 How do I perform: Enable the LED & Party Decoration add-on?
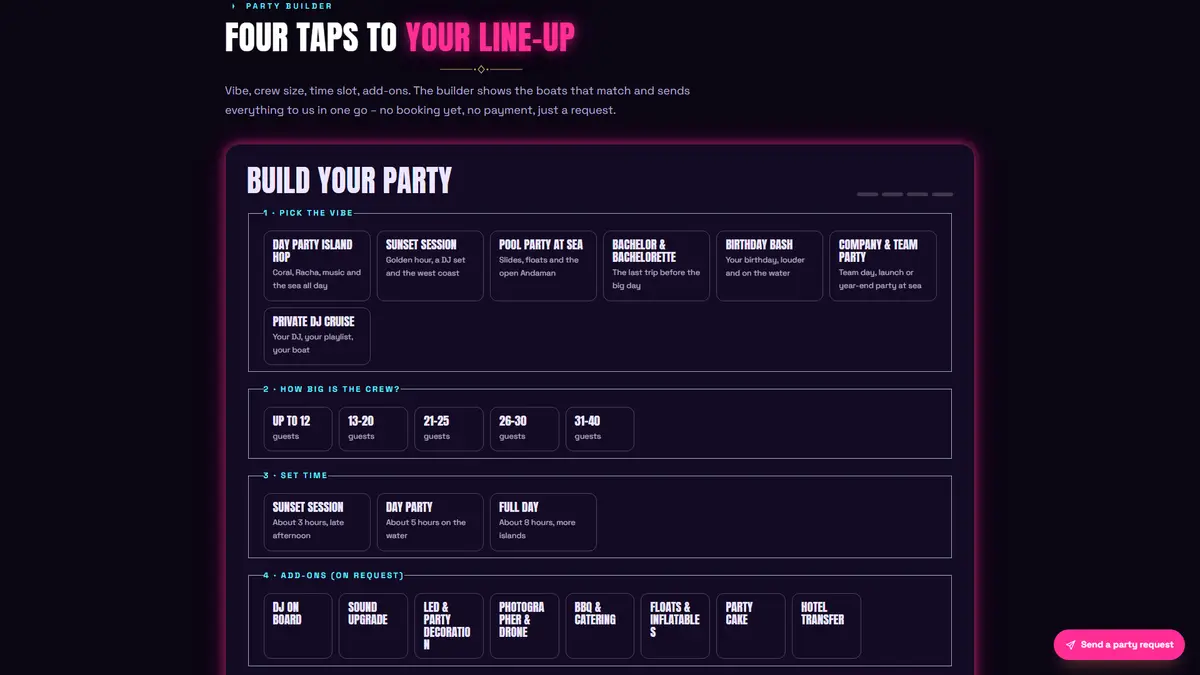(449, 626)
